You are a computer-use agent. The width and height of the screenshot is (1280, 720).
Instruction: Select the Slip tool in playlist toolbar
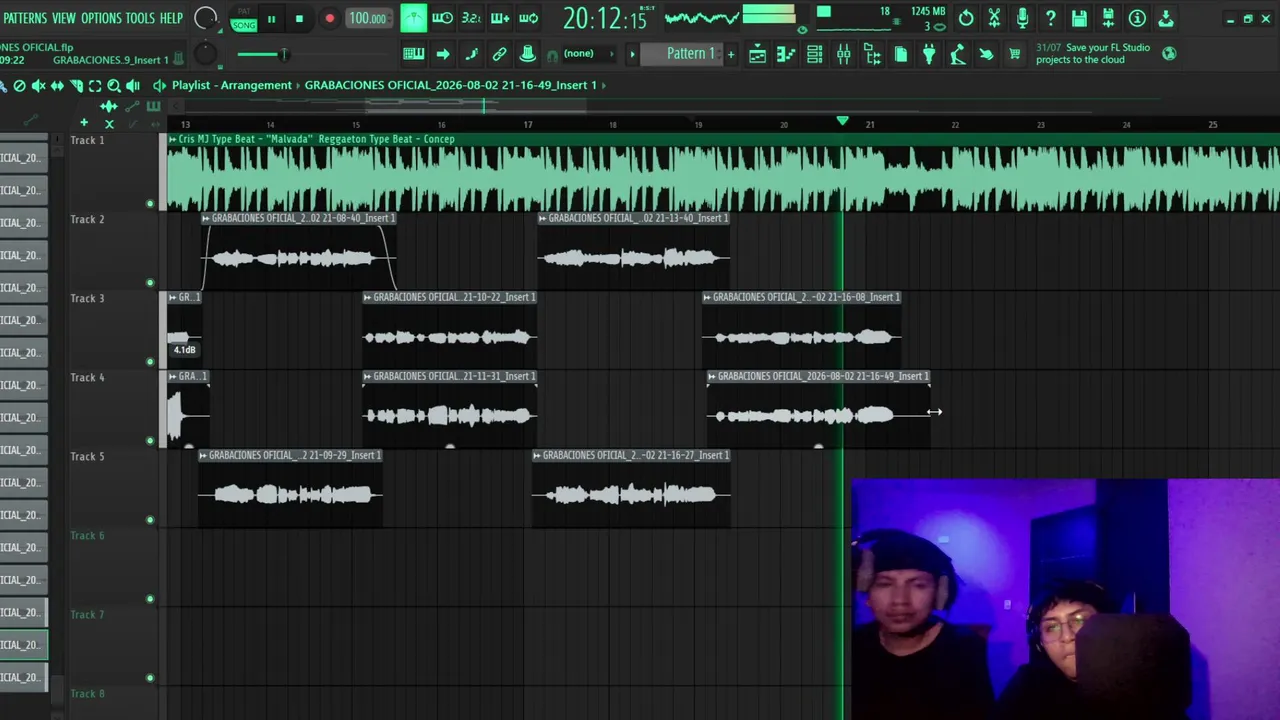[57, 86]
